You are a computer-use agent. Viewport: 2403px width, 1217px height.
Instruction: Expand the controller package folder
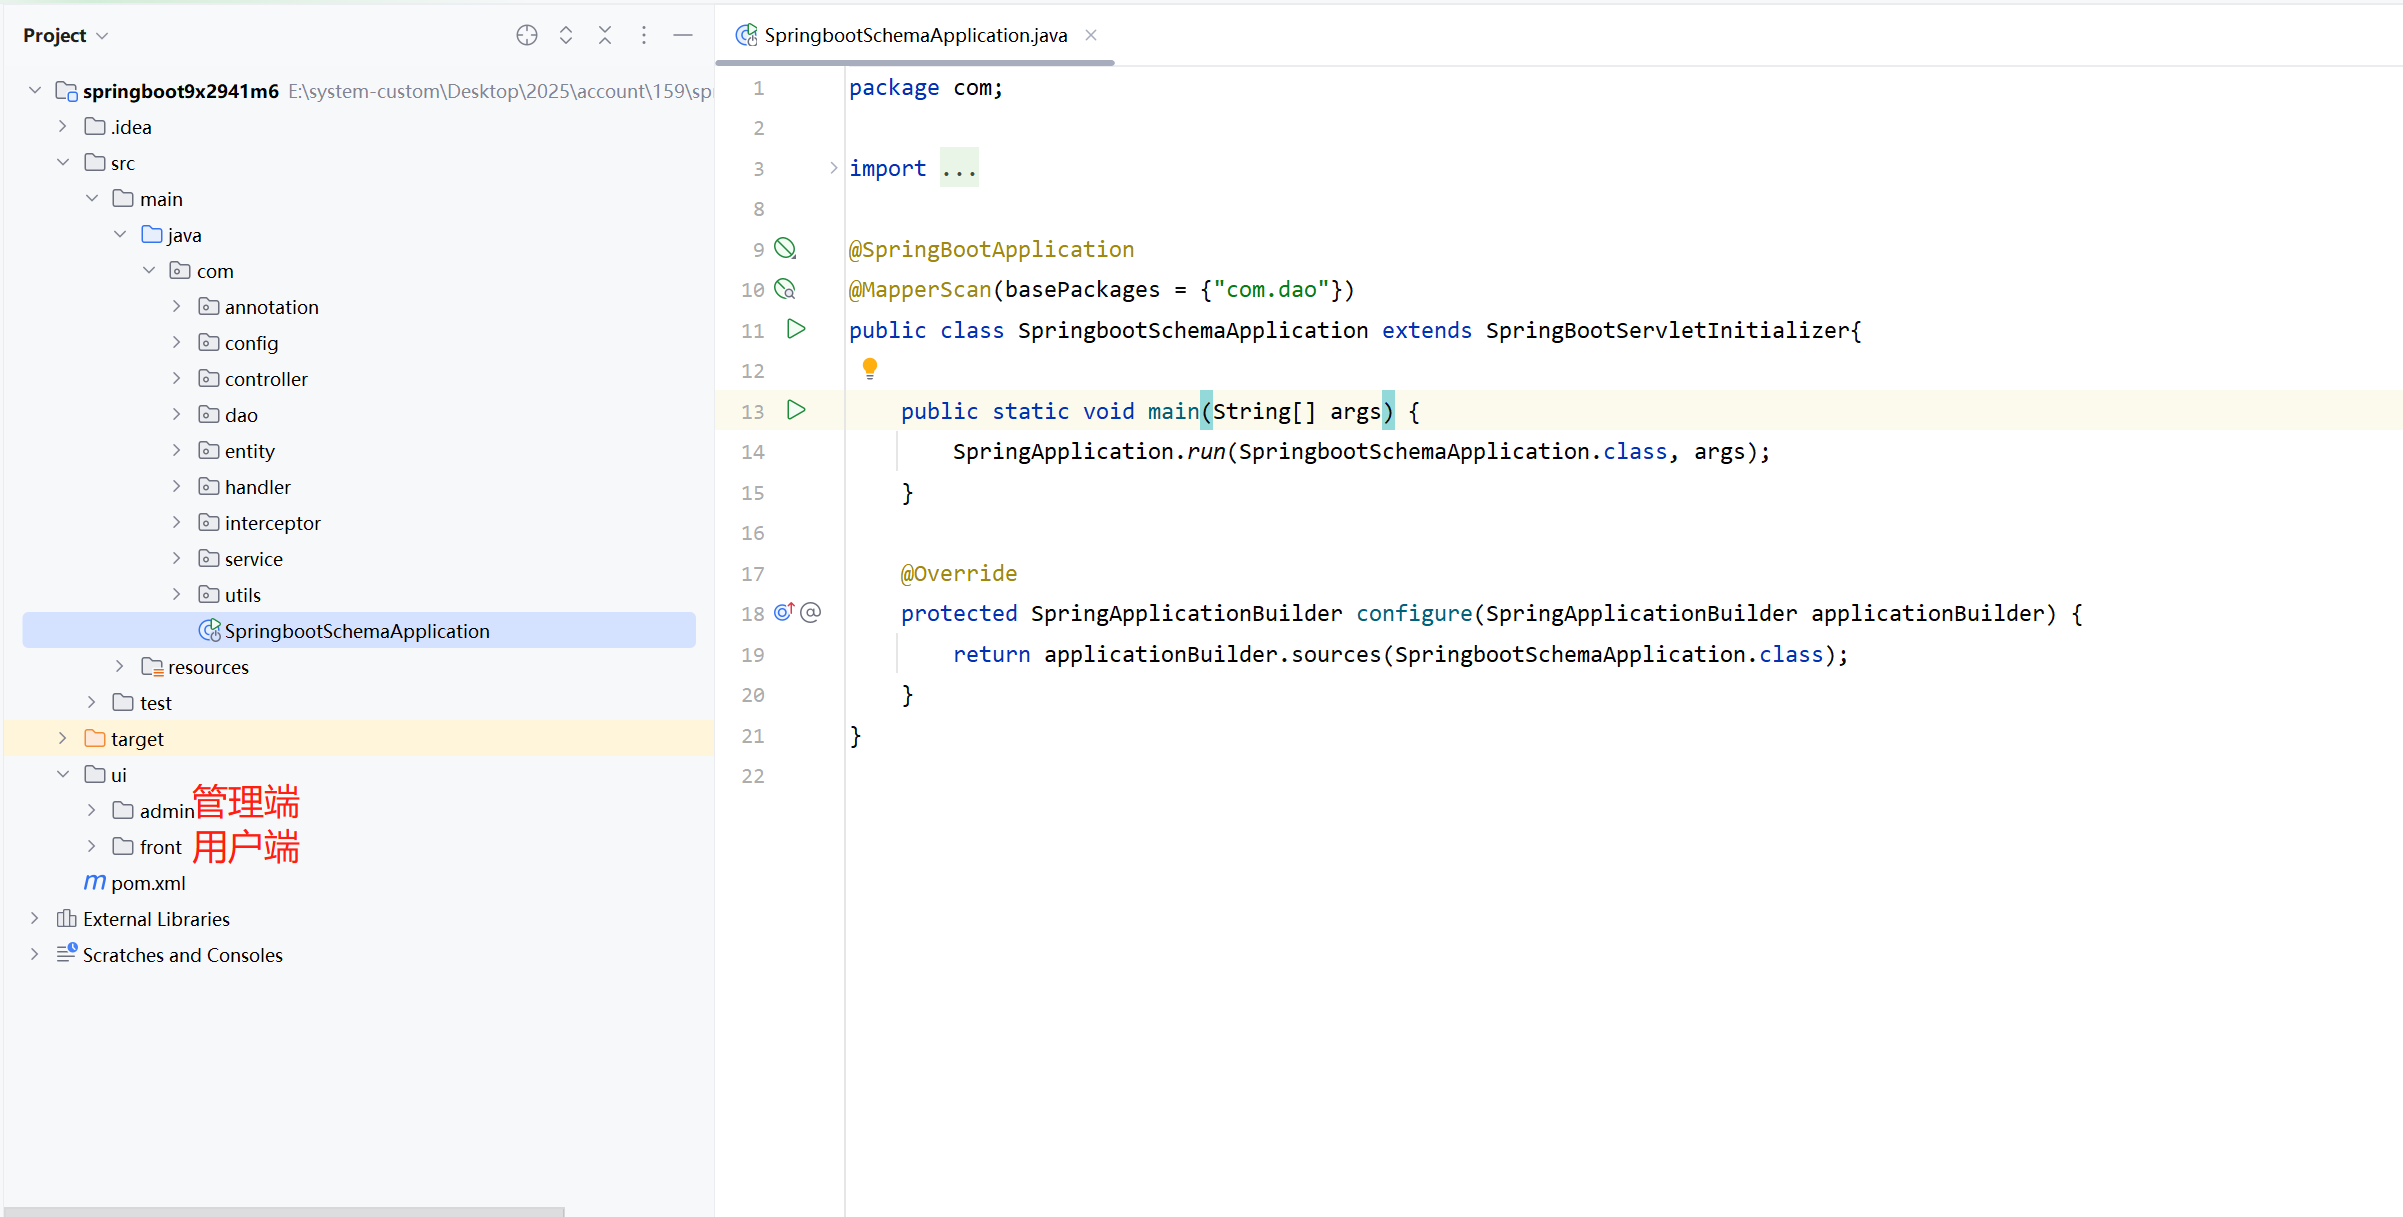tap(177, 378)
